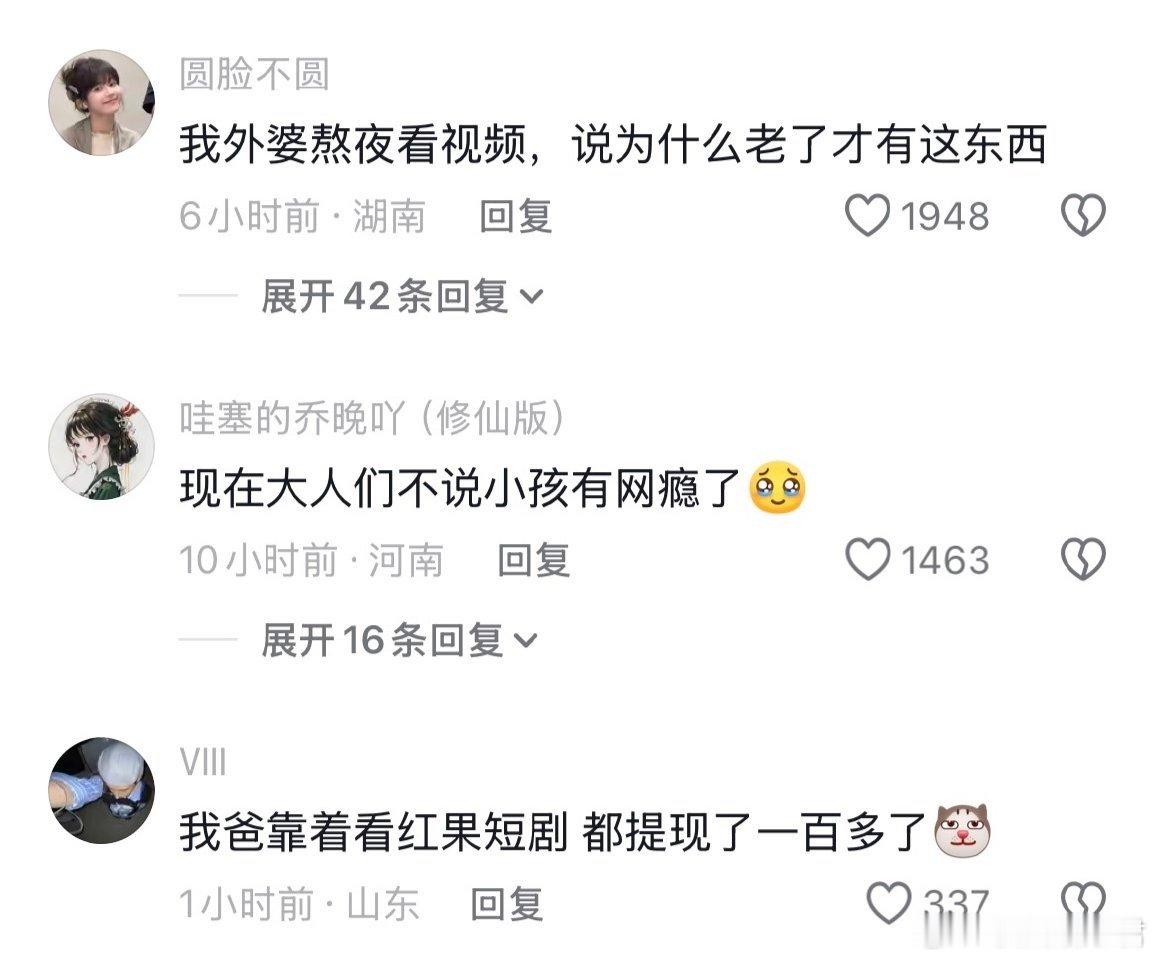Like the comment by 圆脸不圆
The width and height of the screenshot is (1156, 960).
click(x=868, y=215)
